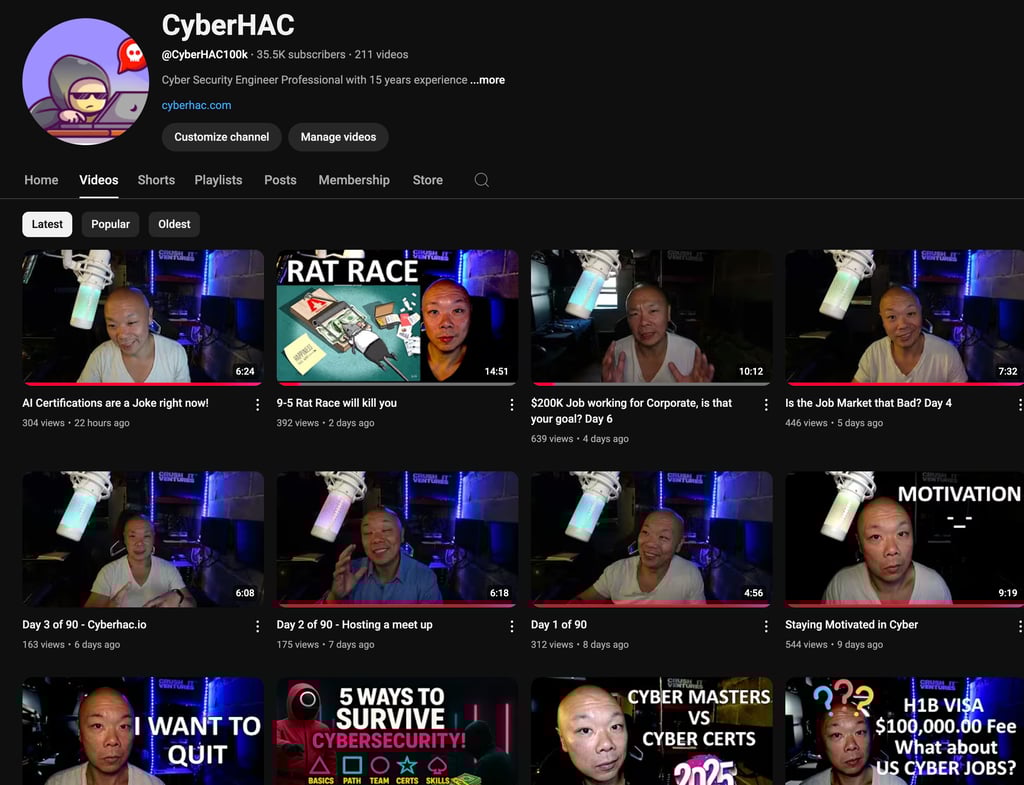Select the Latest sort filter

coord(47,224)
